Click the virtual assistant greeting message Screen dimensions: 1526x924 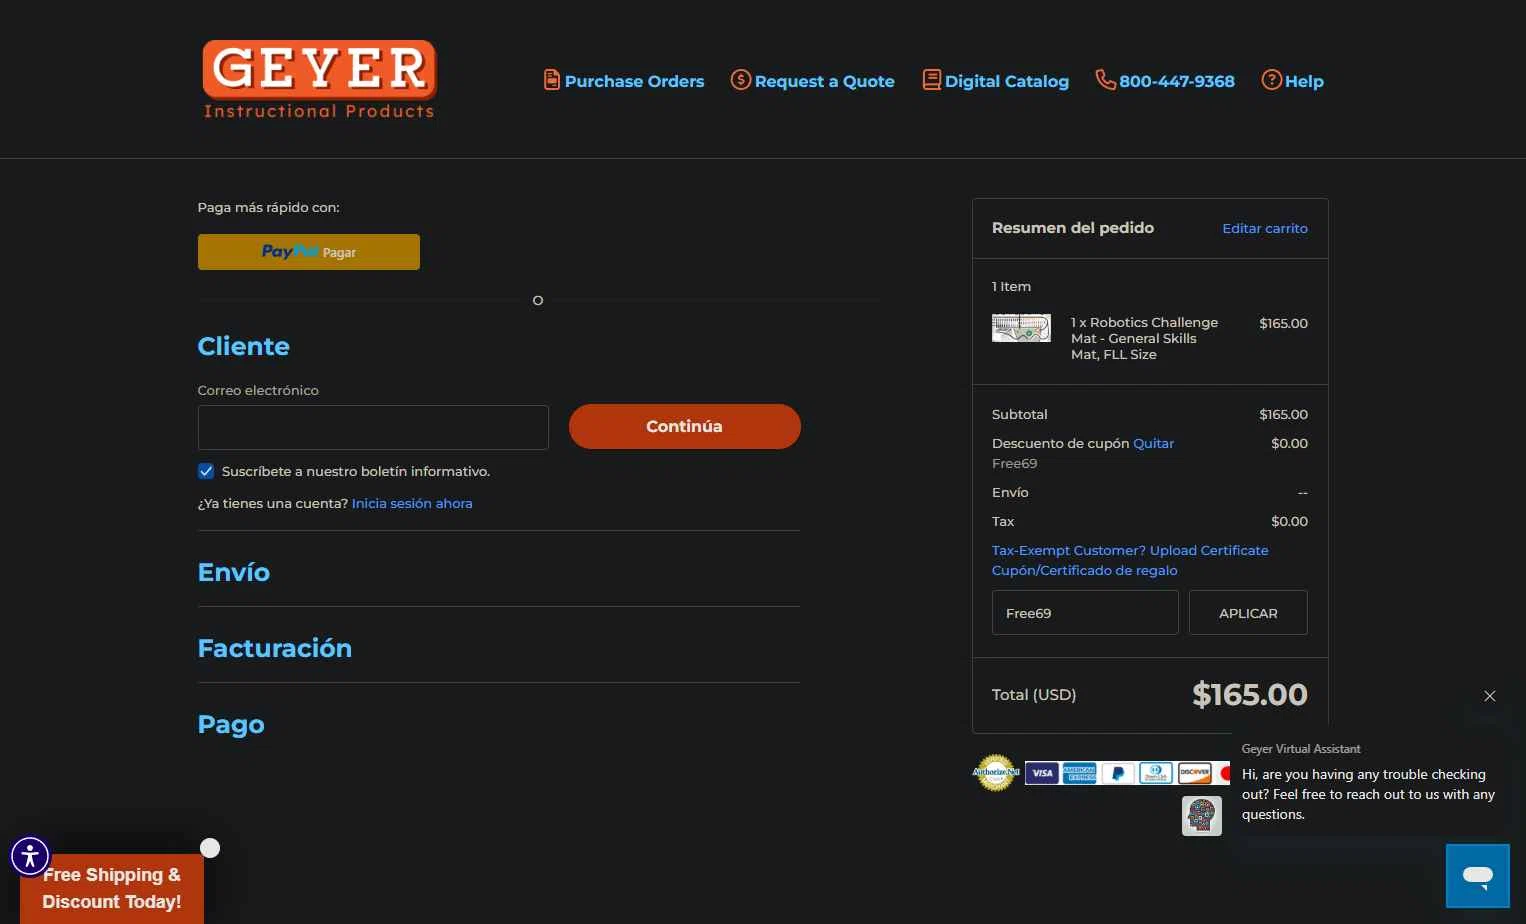(1368, 794)
